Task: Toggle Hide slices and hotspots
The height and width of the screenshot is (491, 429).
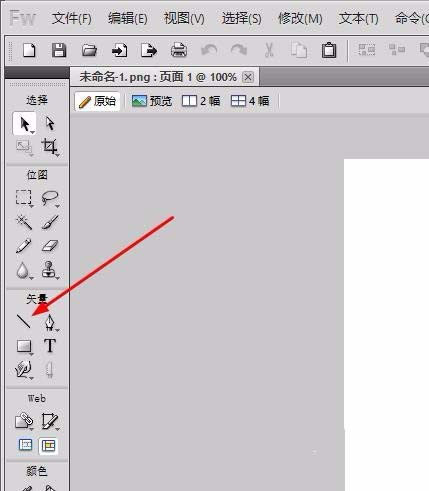Action: pyautogui.click(x=25, y=445)
